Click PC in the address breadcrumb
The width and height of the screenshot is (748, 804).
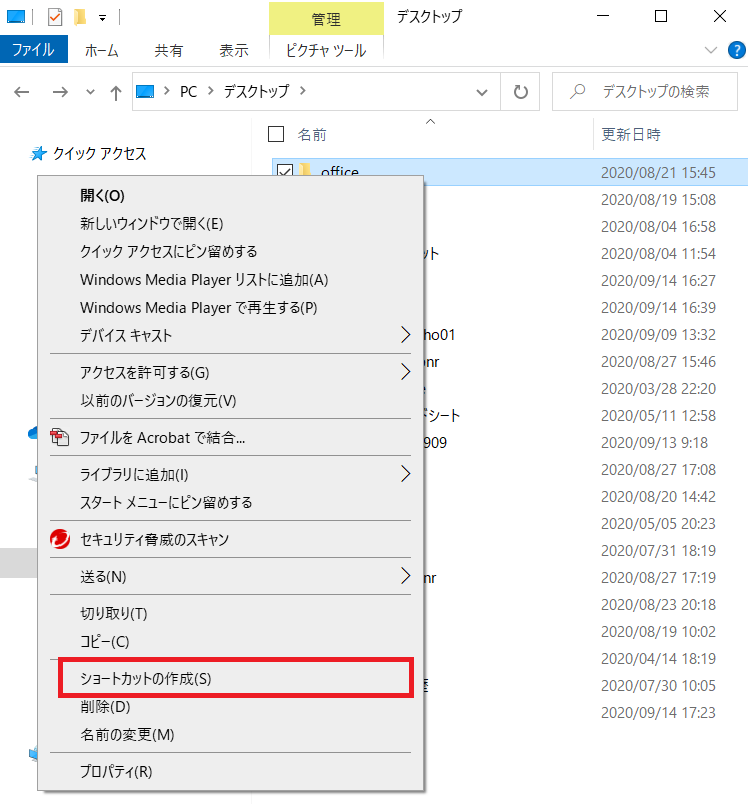[188, 91]
